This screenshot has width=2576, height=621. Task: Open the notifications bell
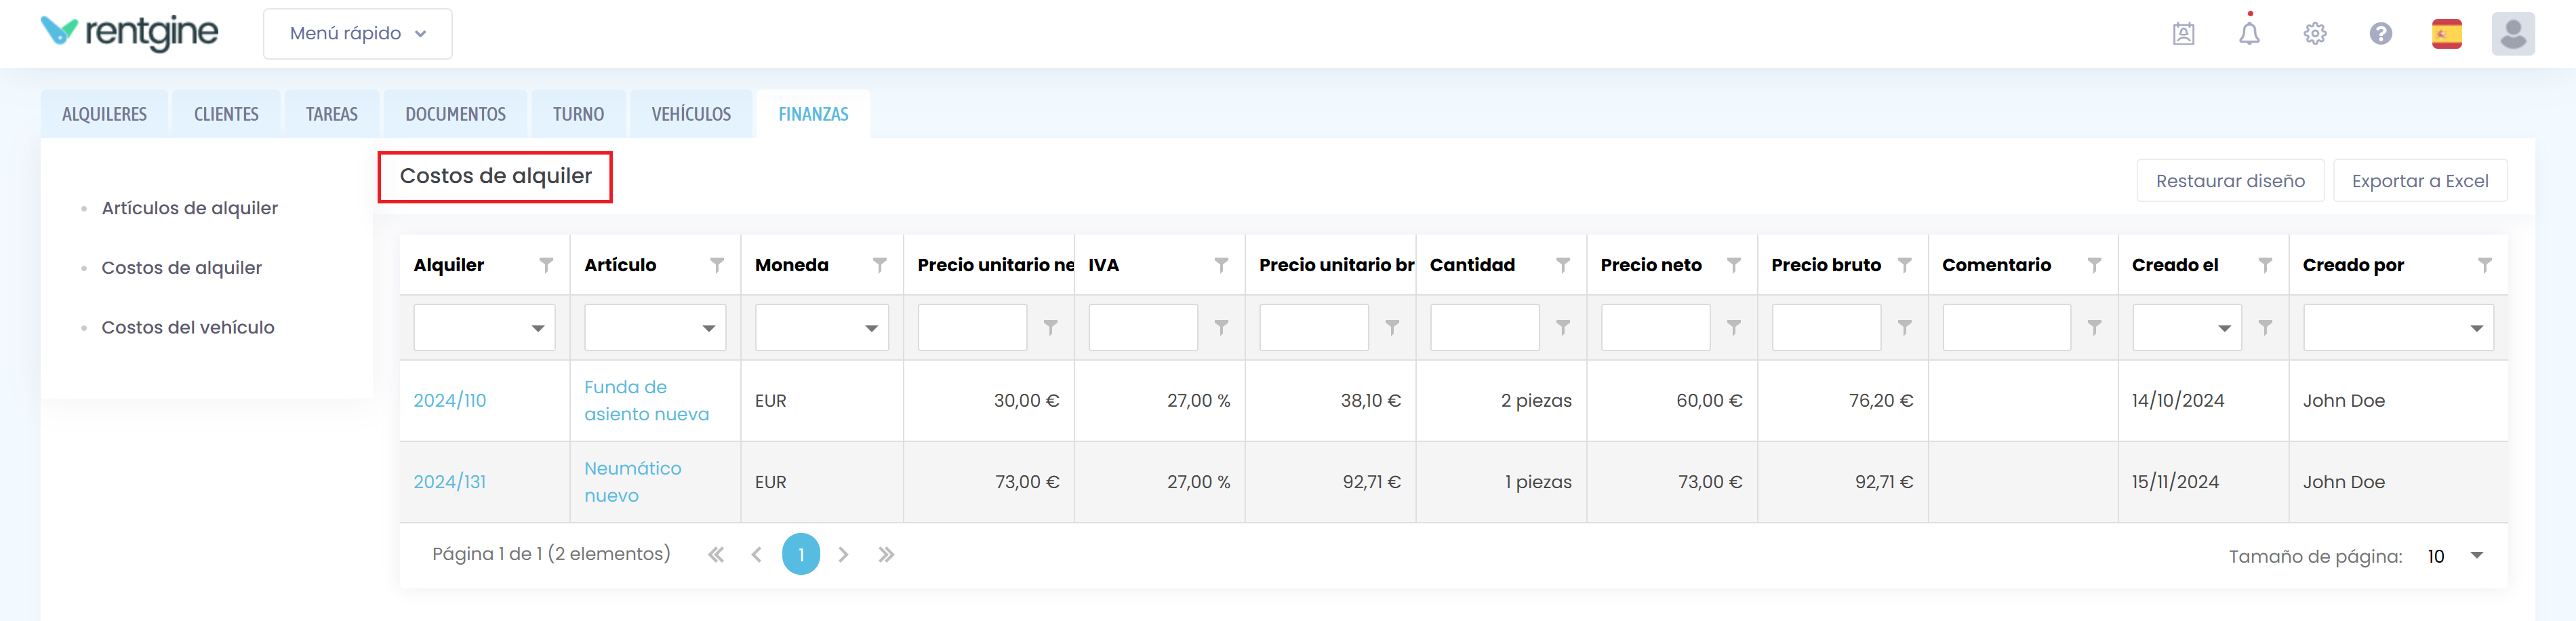(2248, 34)
